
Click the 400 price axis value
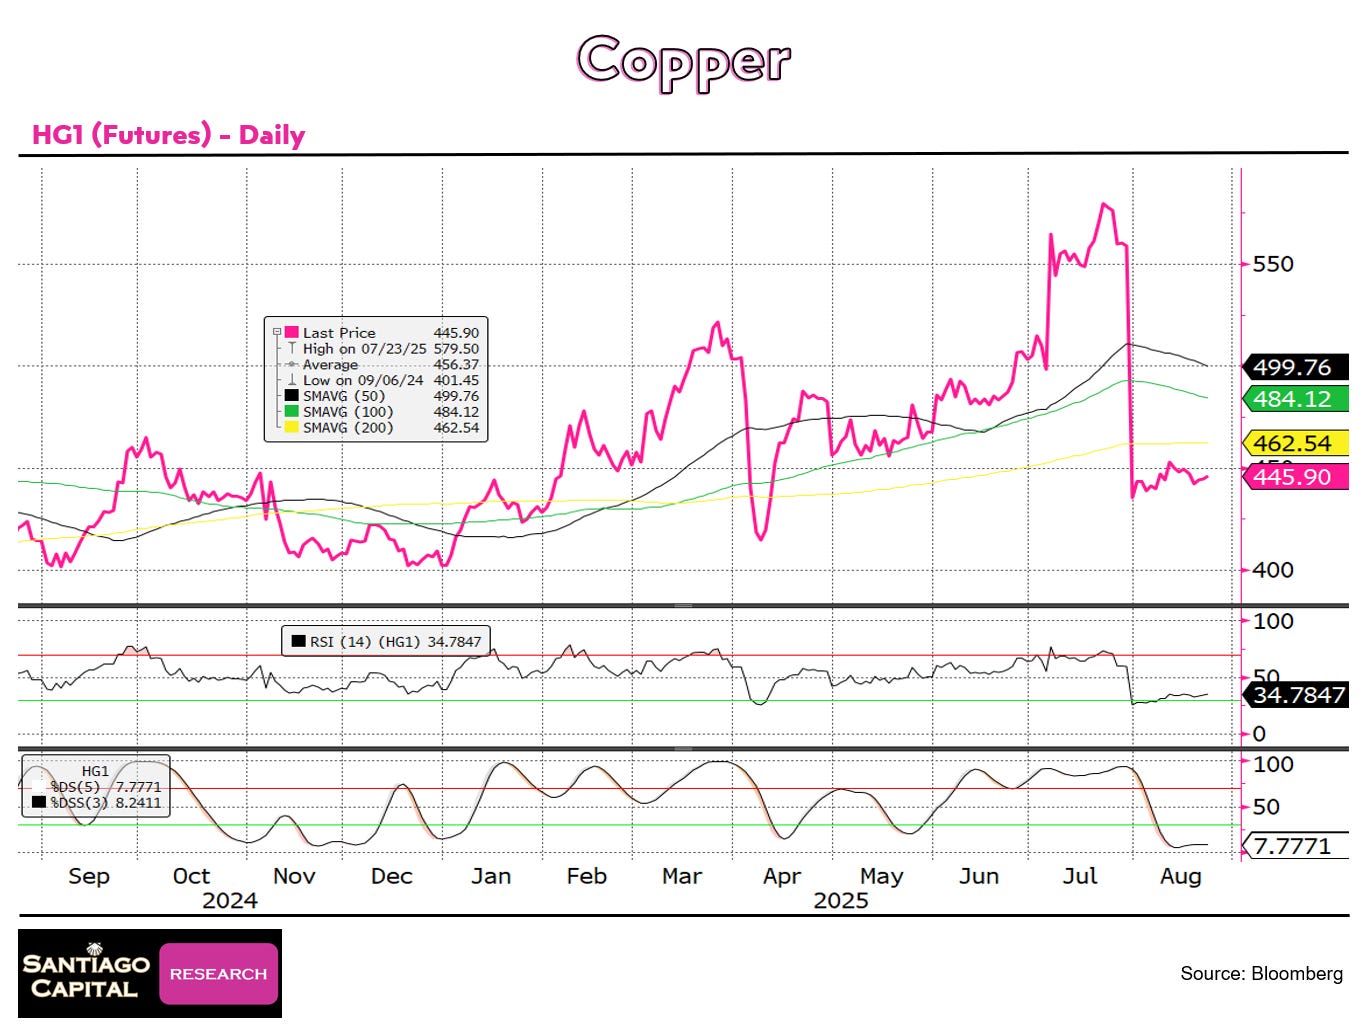(x=1273, y=570)
